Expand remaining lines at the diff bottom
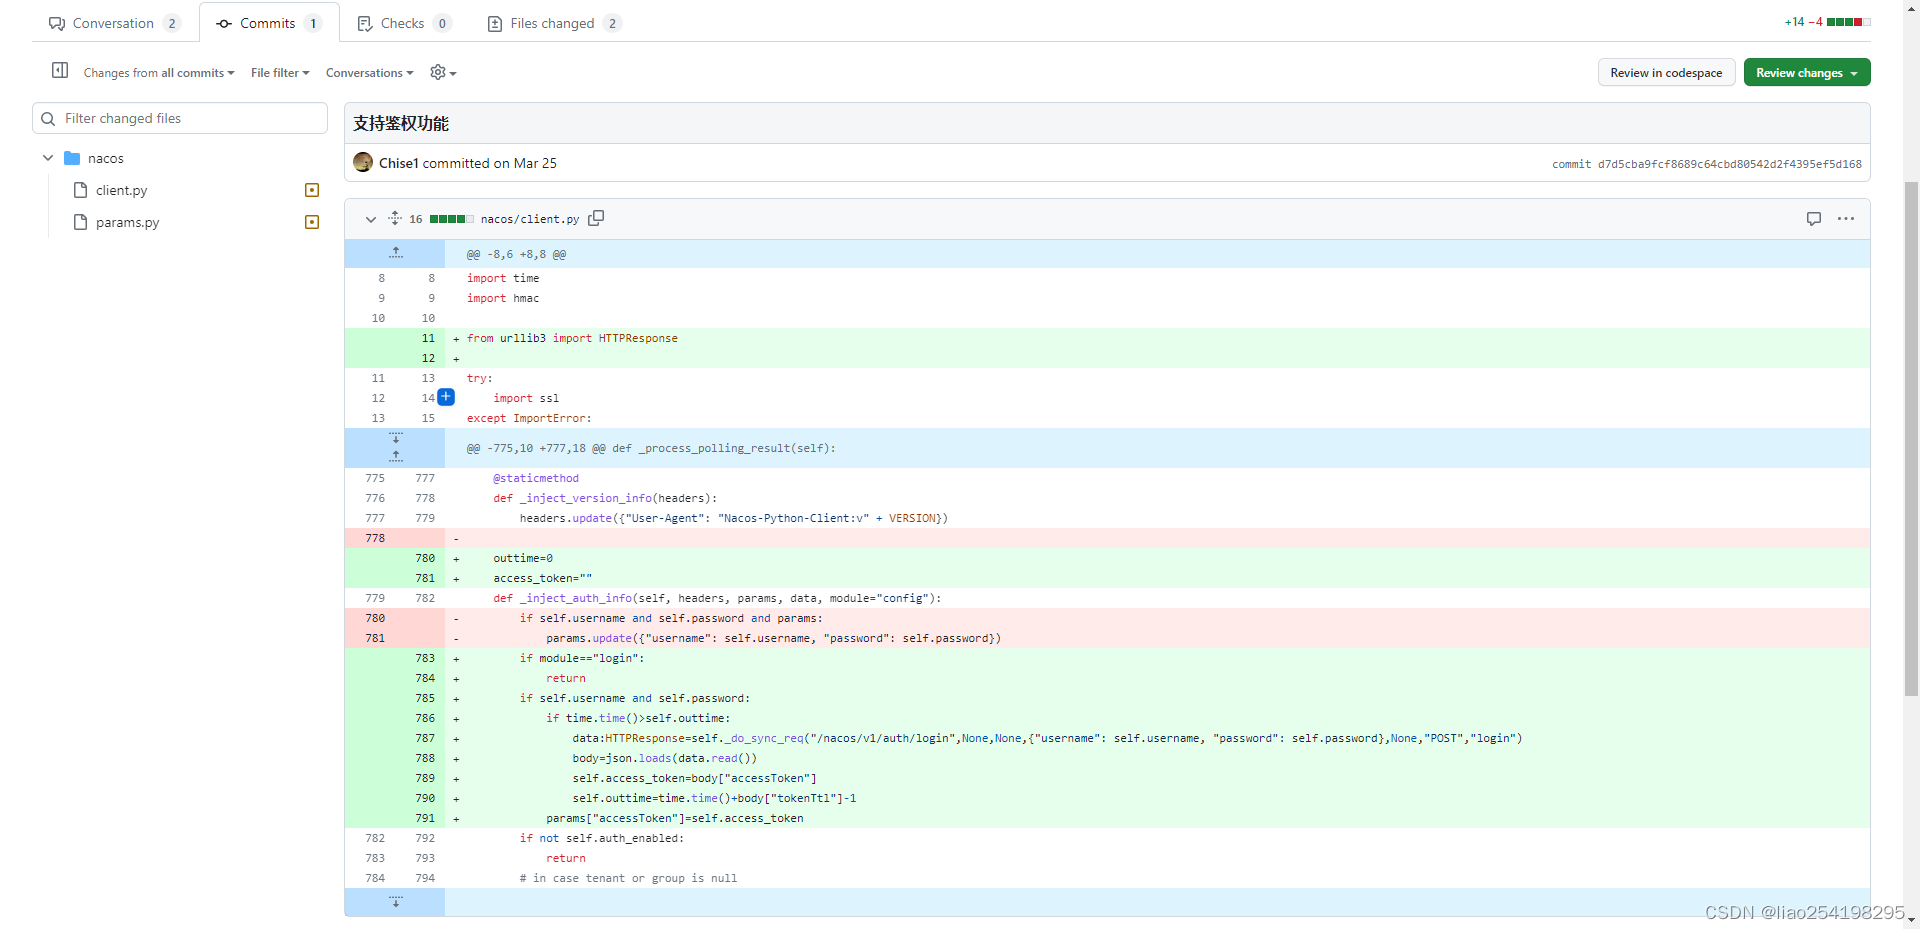1920x929 pixels. pos(394,901)
